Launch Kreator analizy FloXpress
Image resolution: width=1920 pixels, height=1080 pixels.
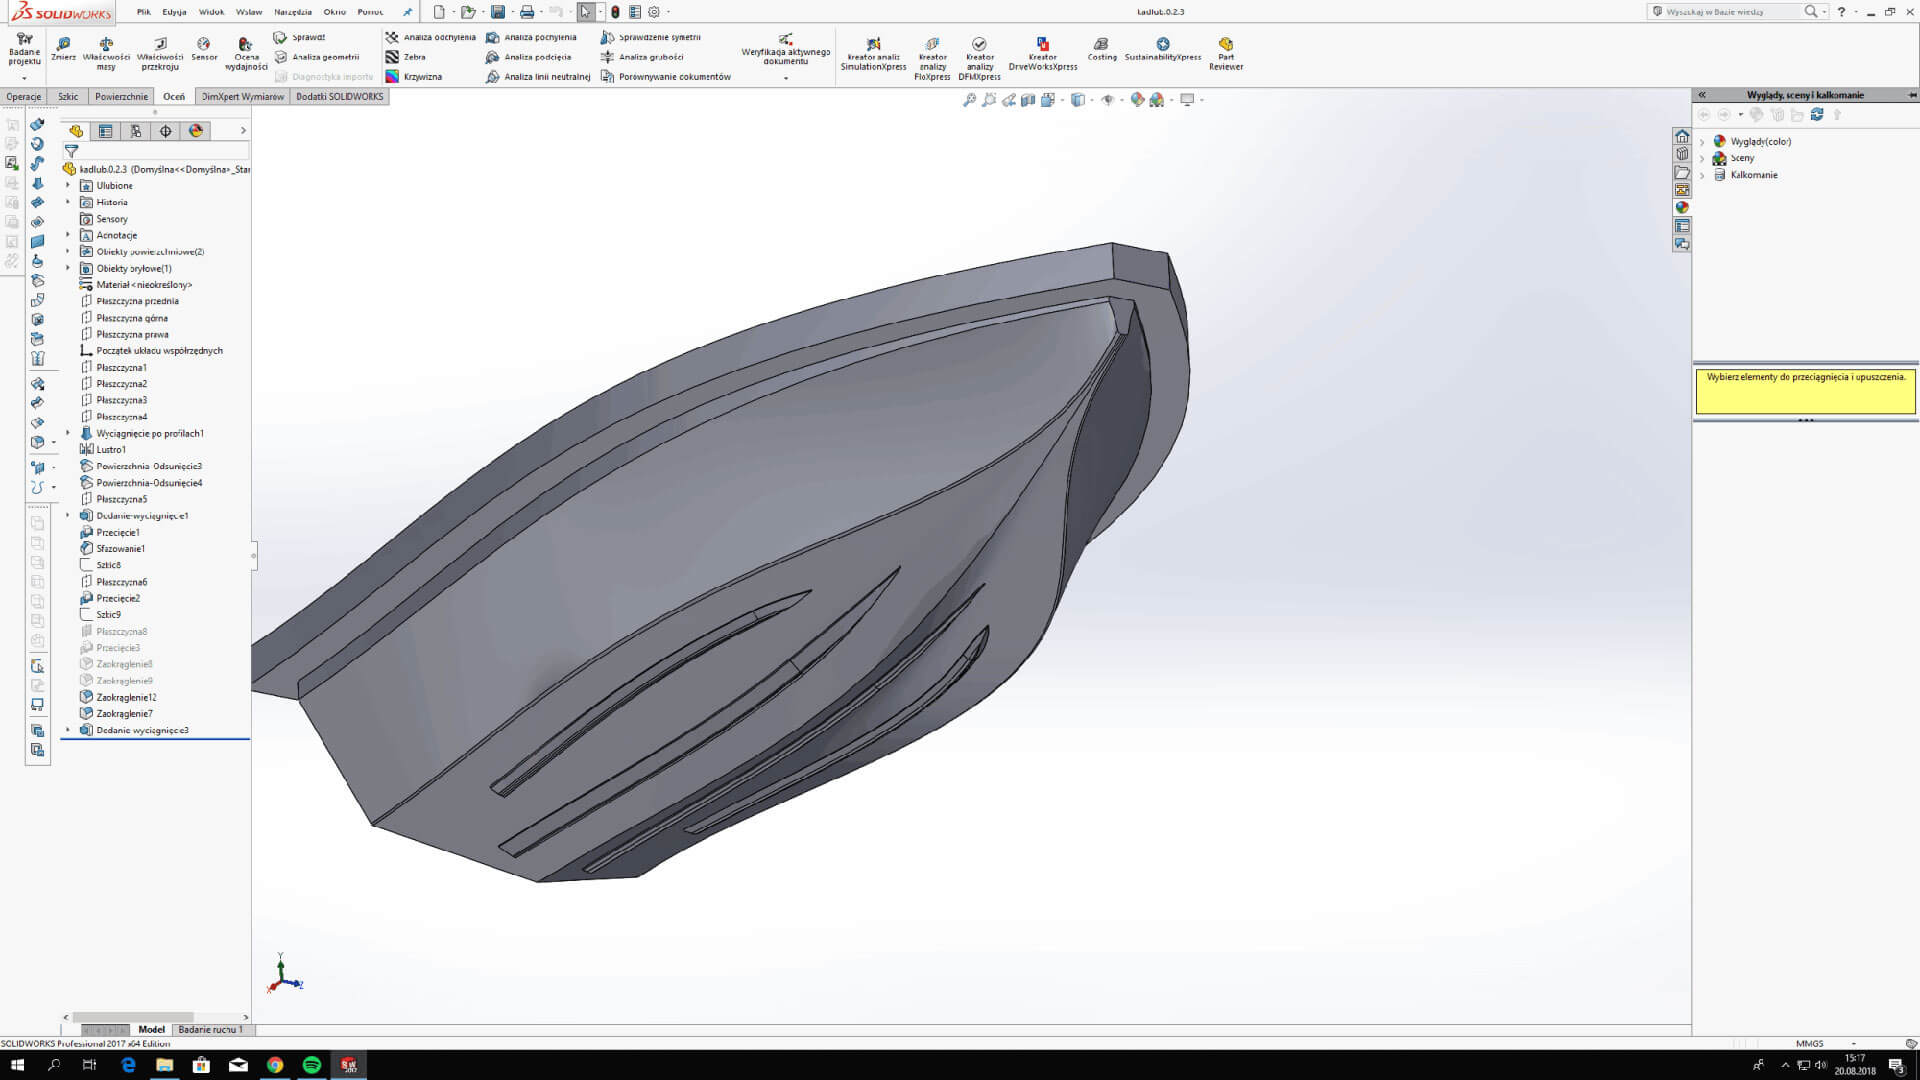932,58
